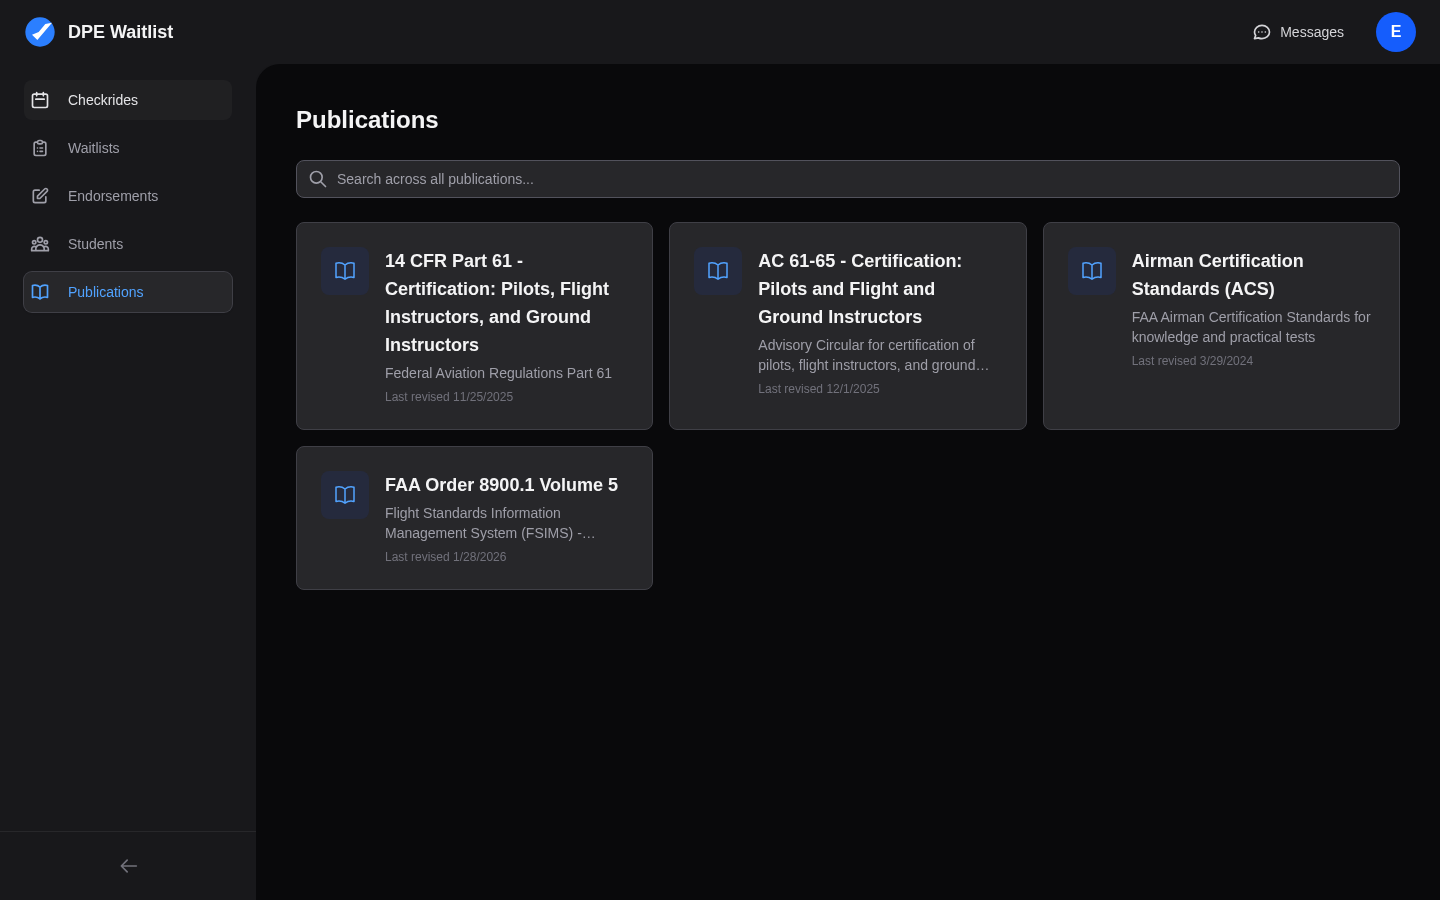This screenshot has width=1440, height=900.
Task: Collapse the sidebar with the arrow button
Action: [128, 866]
